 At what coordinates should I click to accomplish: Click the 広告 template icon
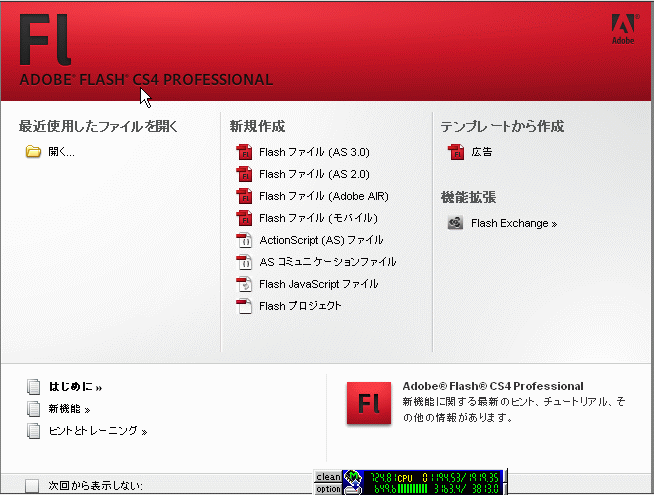click(456, 152)
